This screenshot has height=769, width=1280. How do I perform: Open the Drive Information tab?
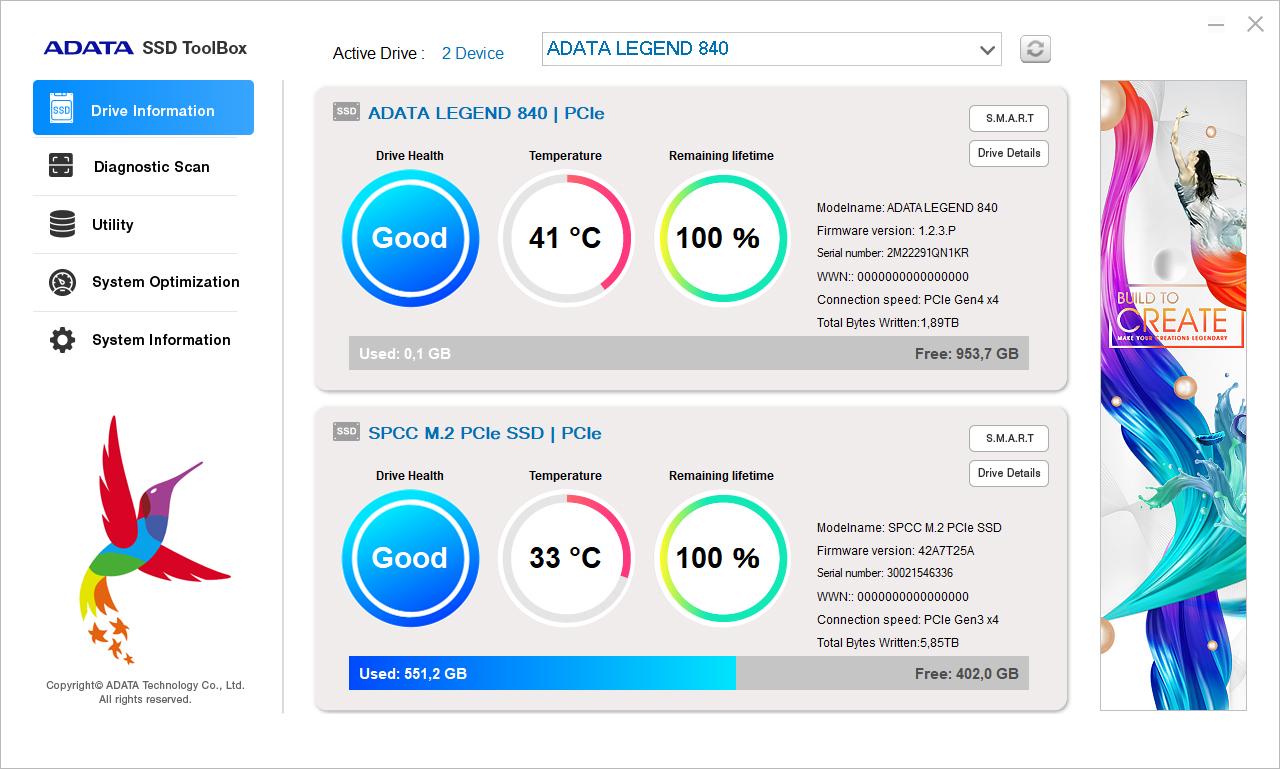(x=143, y=108)
